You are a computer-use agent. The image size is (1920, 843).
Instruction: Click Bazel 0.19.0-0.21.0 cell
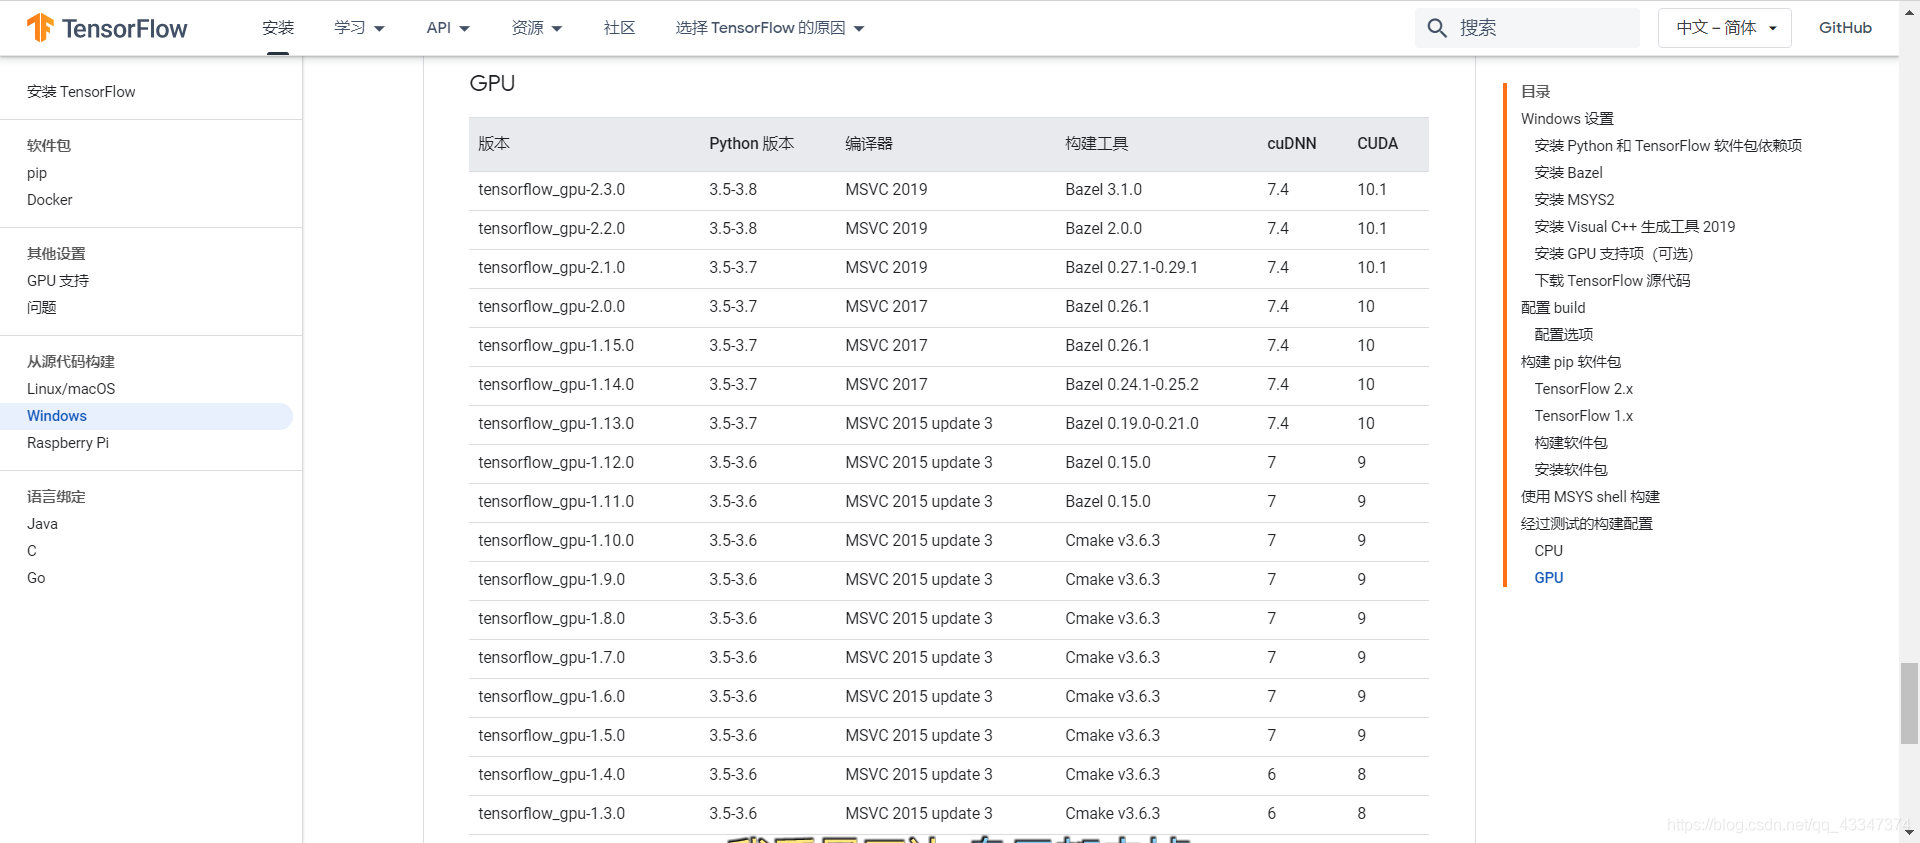point(1132,424)
